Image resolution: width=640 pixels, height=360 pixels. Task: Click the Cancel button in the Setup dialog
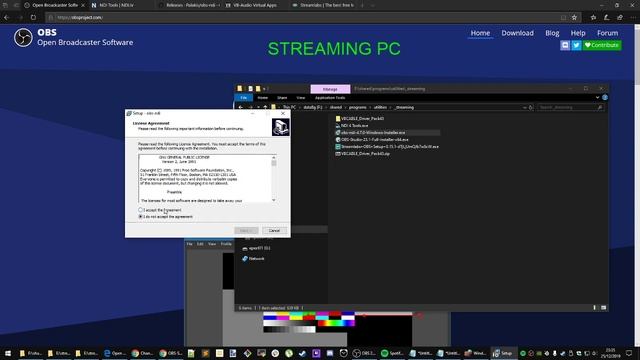[274, 231]
